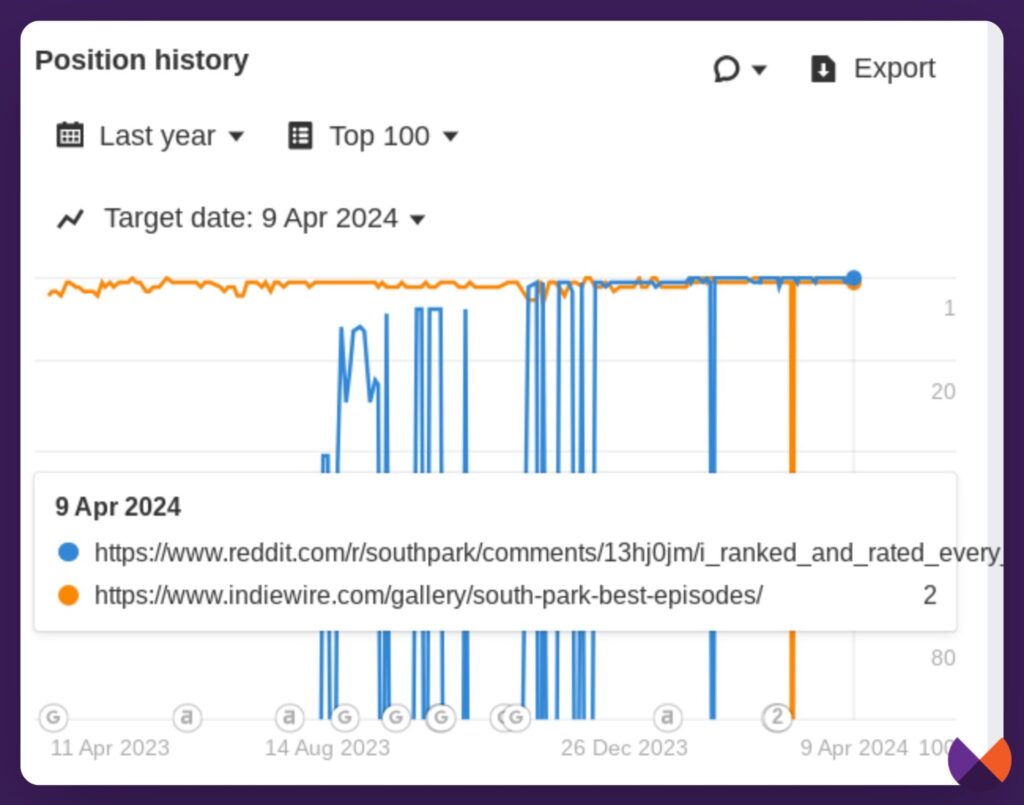Click the Export download icon
The width and height of the screenshot is (1024, 805).
[x=823, y=69]
